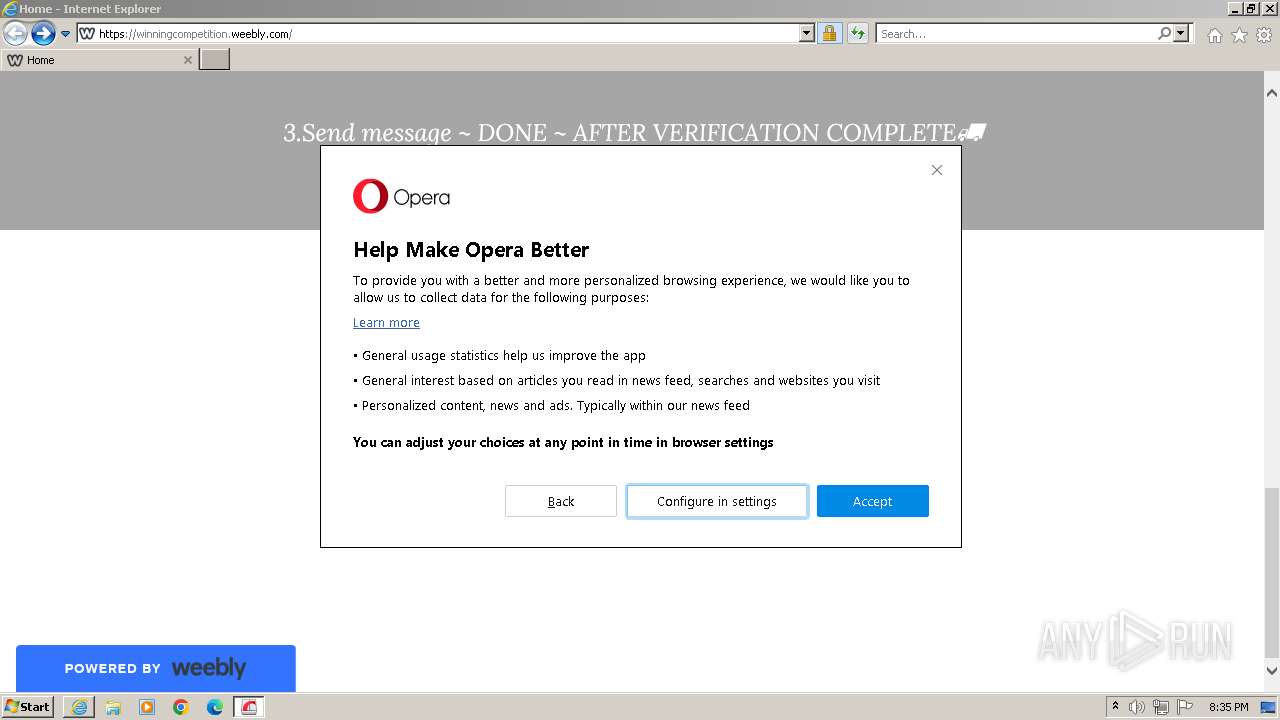Show hidden tray icons arrow

click(1115, 706)
